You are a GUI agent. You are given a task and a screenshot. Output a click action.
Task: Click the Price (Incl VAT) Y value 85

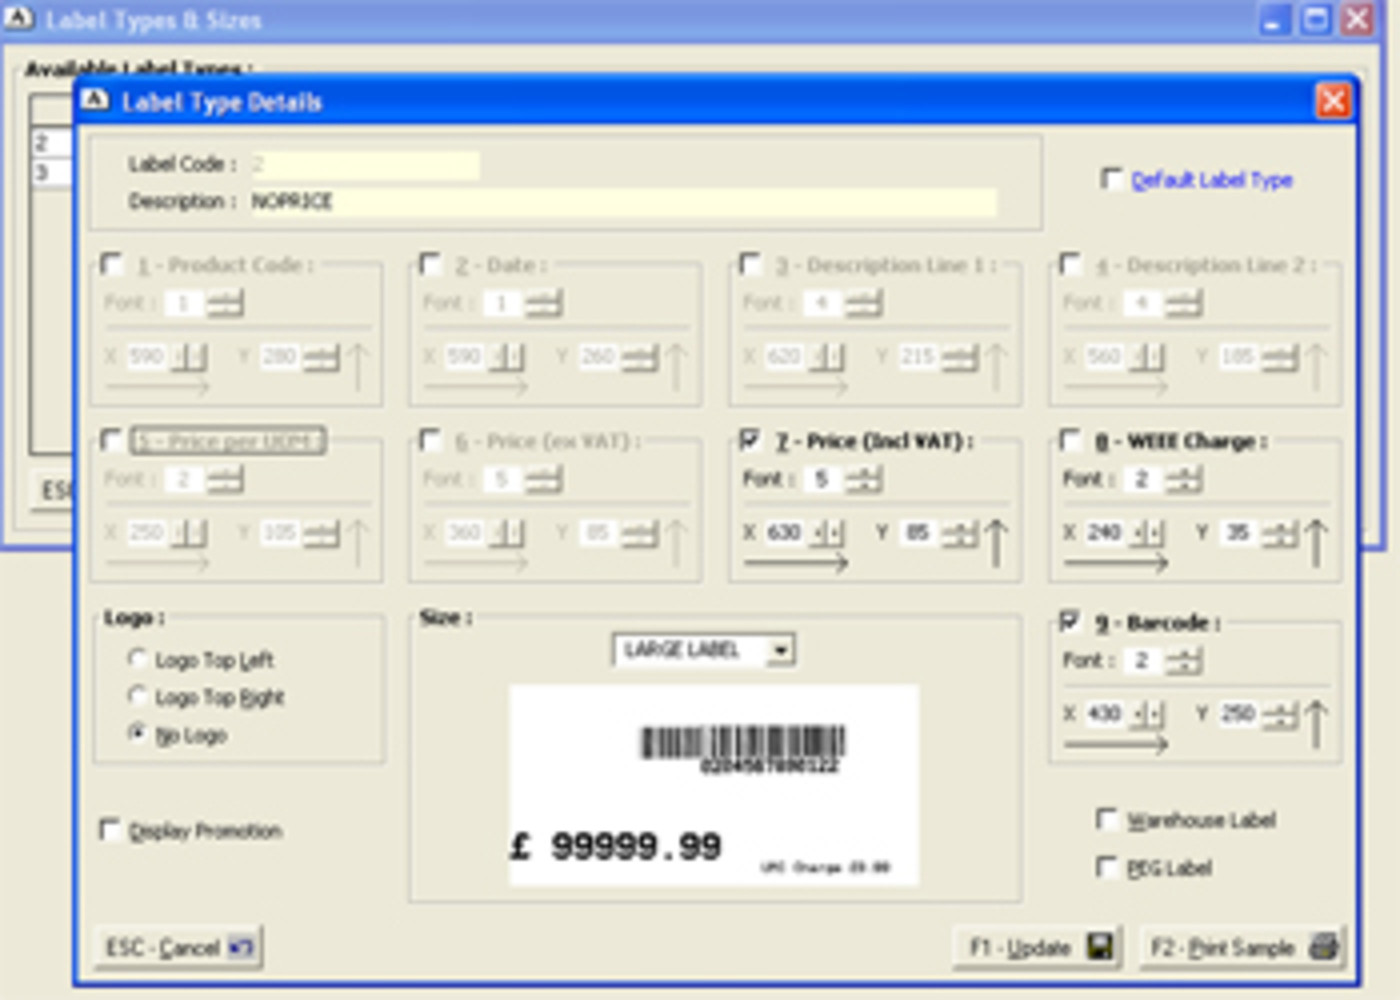tap(919, 533)
